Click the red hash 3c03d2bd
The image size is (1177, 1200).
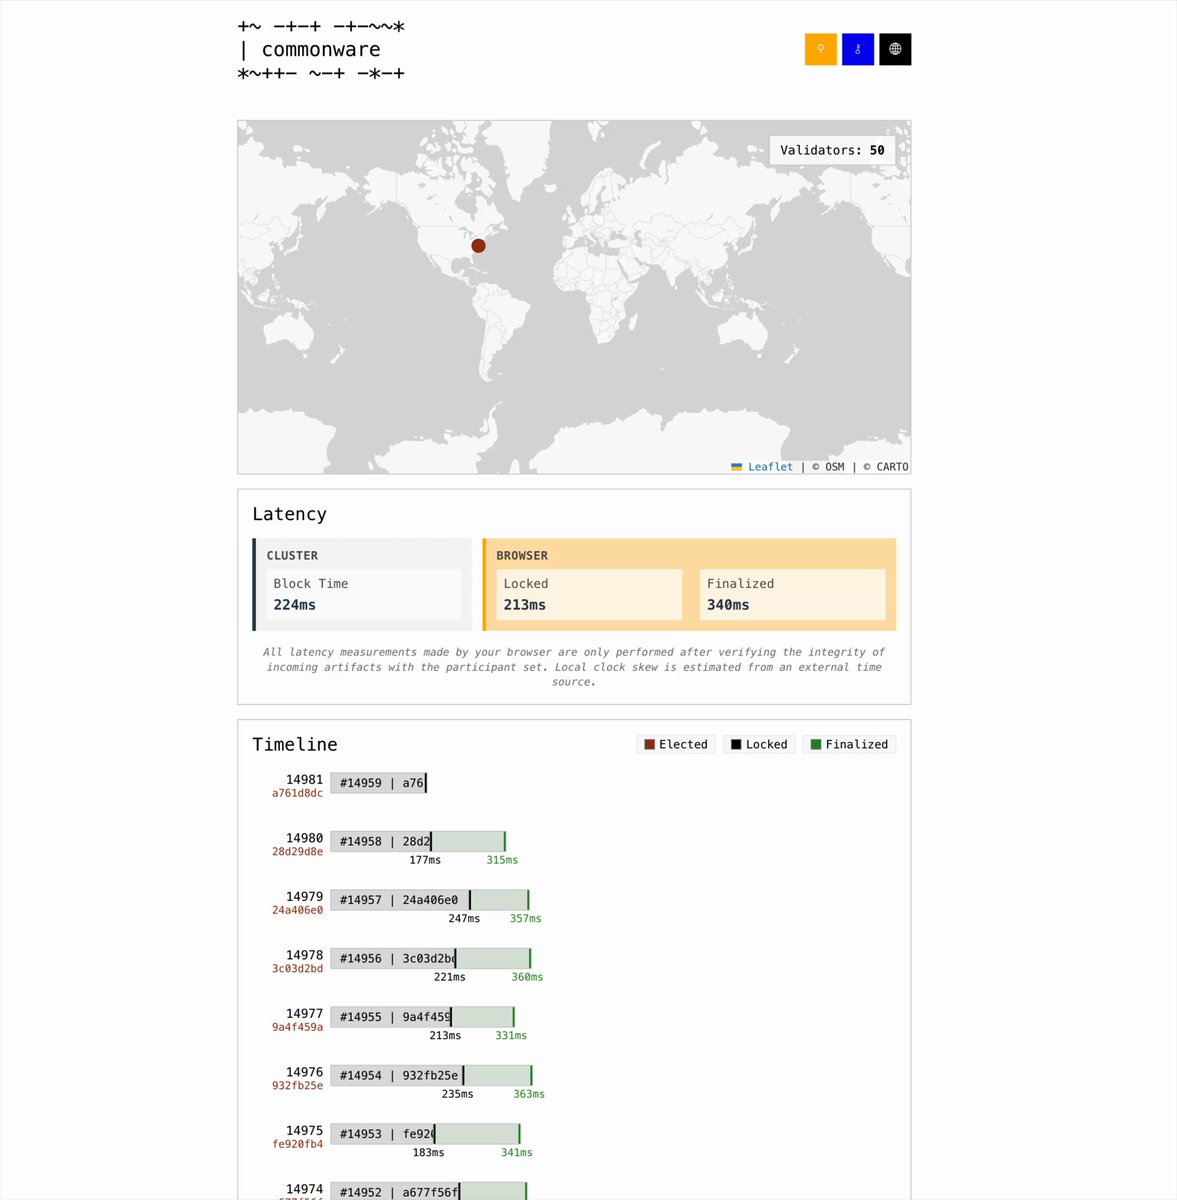click(x=297, y=969)
